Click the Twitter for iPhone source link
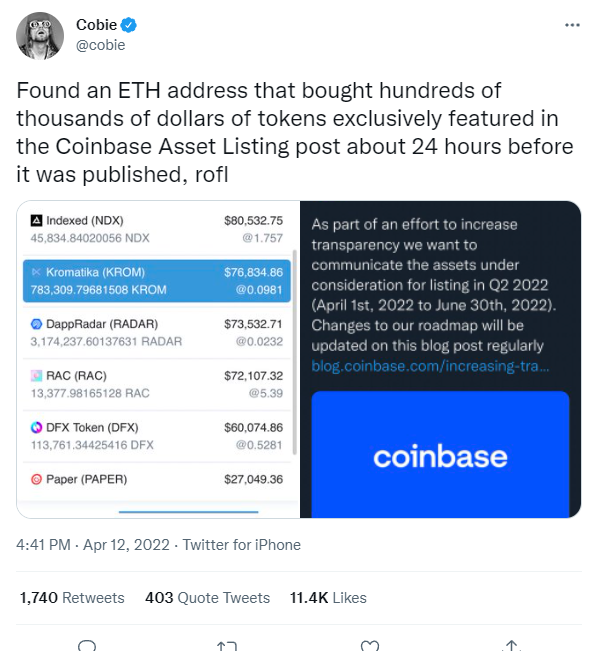The width and height of the screenshot is (593, 651). point(242,545)
